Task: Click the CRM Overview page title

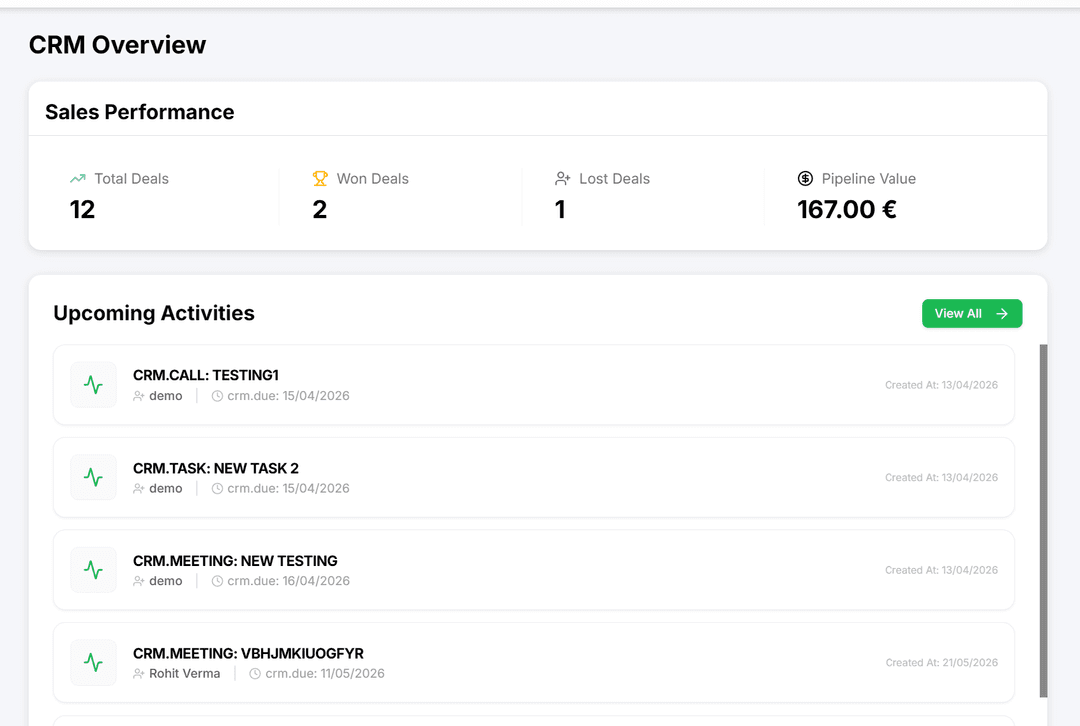Action: [x=117, y=45]
